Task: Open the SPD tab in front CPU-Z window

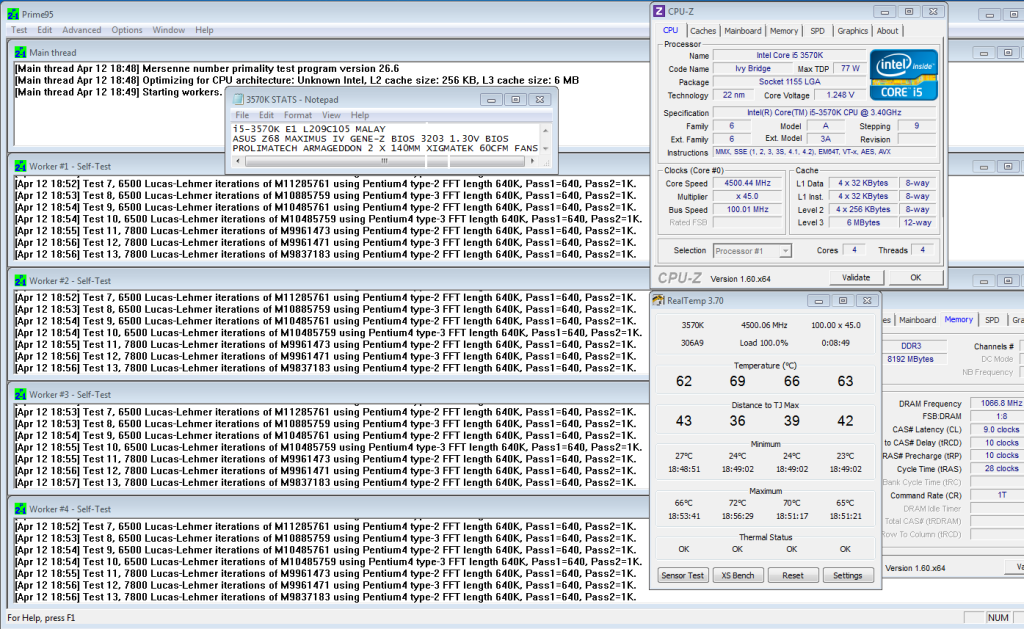Action: 817,31
